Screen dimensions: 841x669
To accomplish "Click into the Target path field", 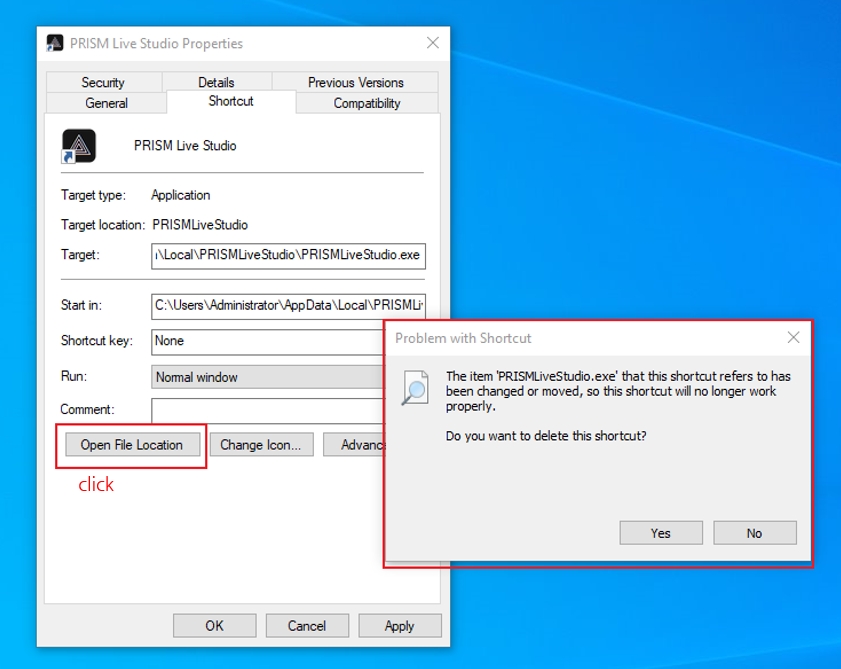I will 288,255.
